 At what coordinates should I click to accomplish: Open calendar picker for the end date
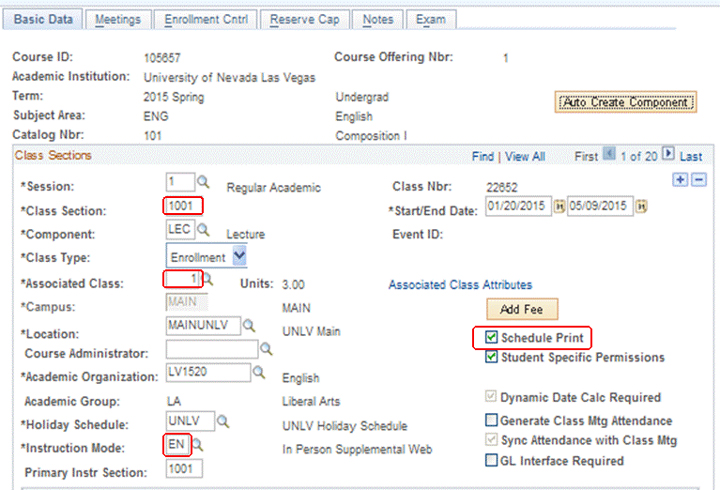[640, 206]
